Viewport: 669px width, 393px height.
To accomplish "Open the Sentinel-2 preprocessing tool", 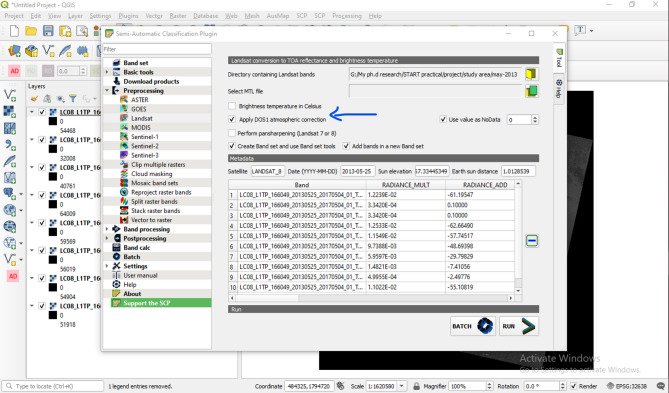I will pos(145,146).
